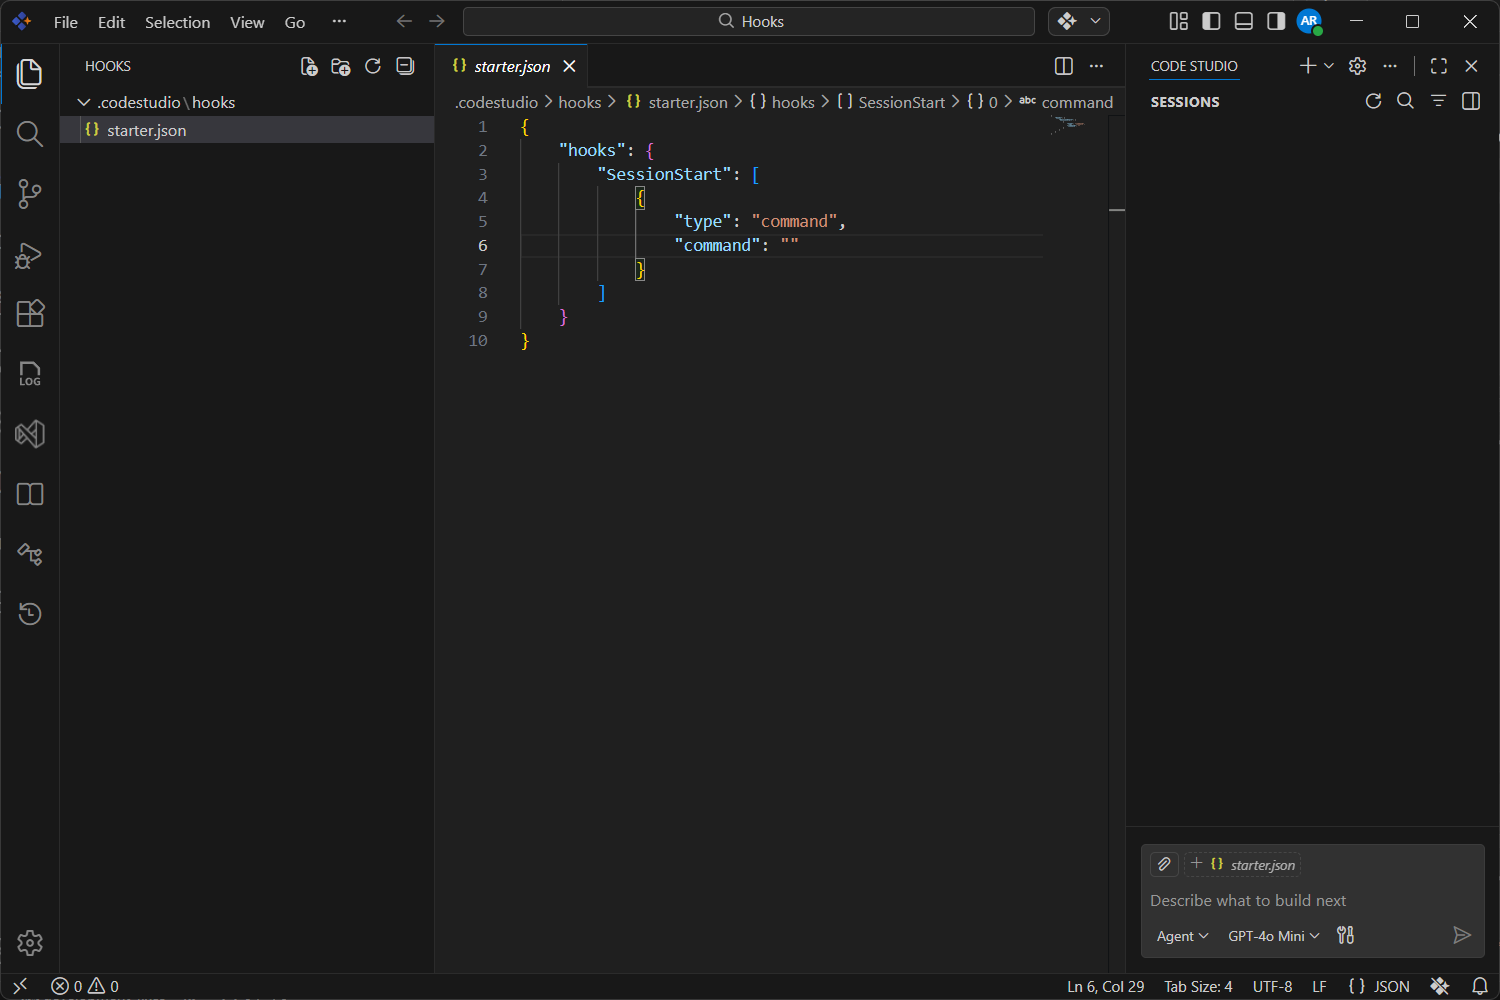Refresh the Hooks explorer
Viewport: 1500px width, 1000px height.
pyautogui.click(x=372, y=66)
